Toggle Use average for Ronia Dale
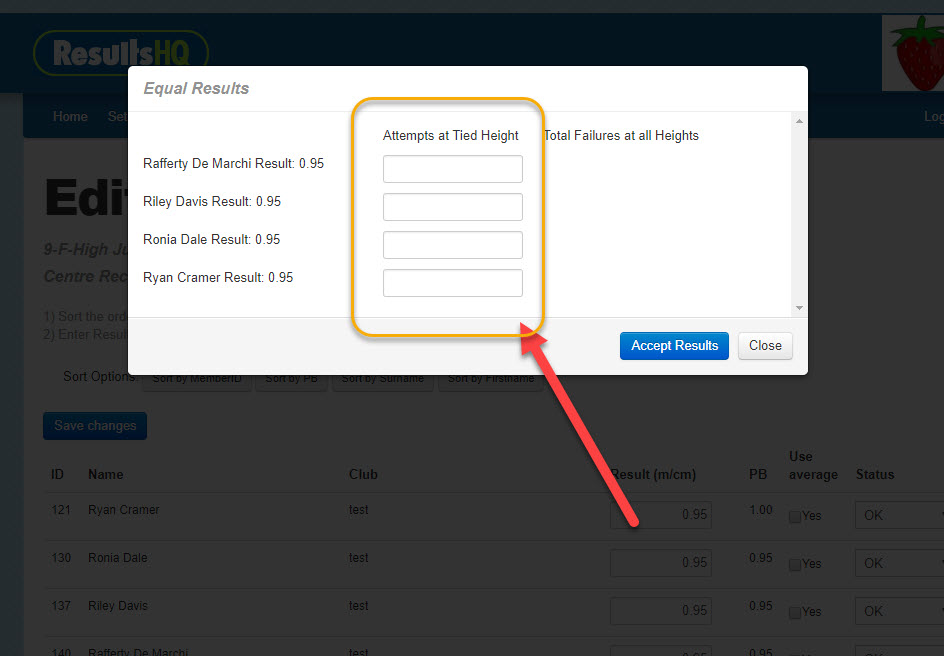This screenshot has height=656, width=944. pyautogui.click(x=795, y=565)
